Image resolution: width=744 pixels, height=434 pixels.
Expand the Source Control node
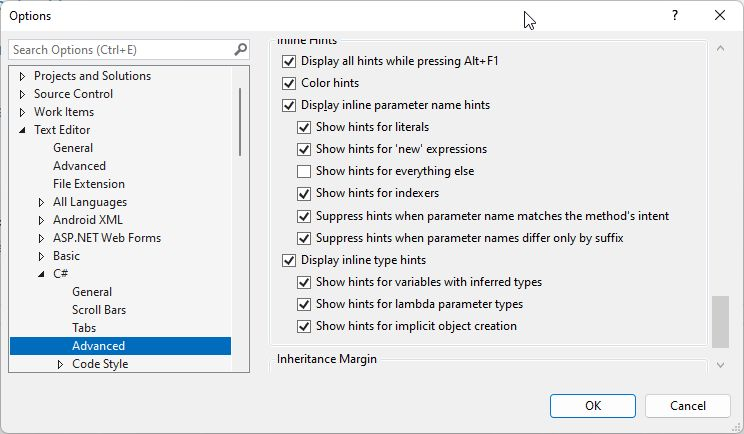click(x=22, y=94)
